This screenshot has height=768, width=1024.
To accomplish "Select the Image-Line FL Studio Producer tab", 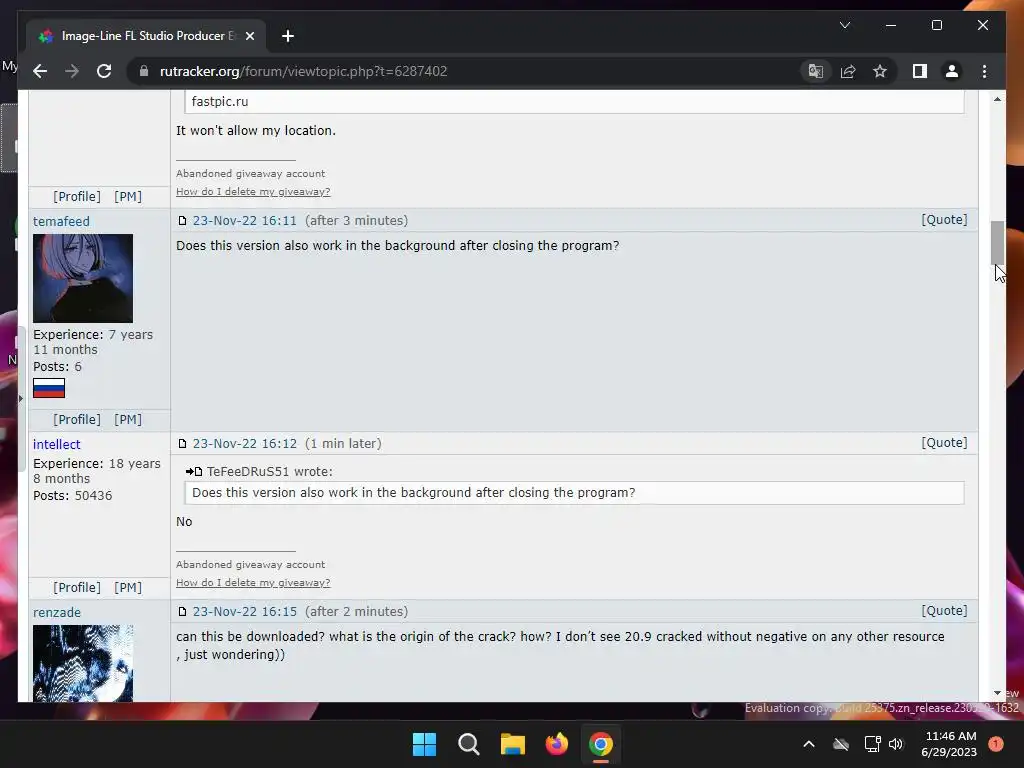I will click(x=146, y=36).
